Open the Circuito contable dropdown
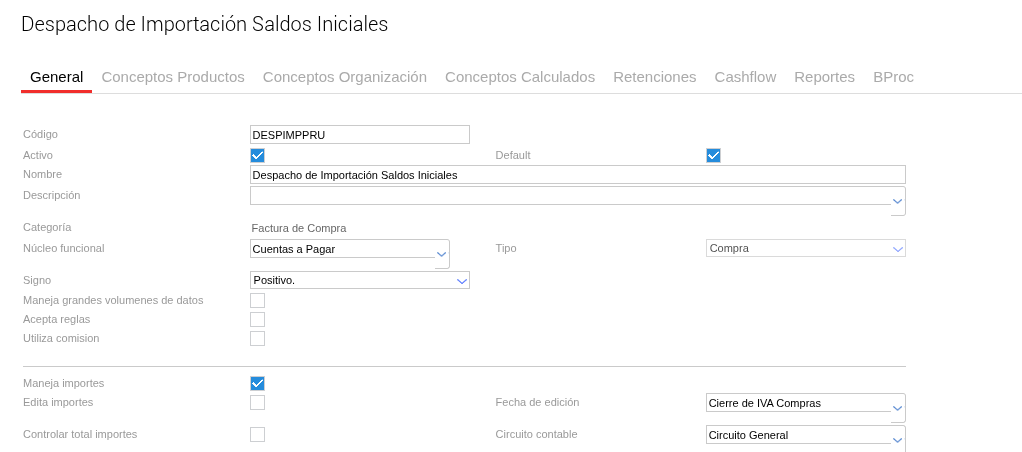 tap(897, 438)
